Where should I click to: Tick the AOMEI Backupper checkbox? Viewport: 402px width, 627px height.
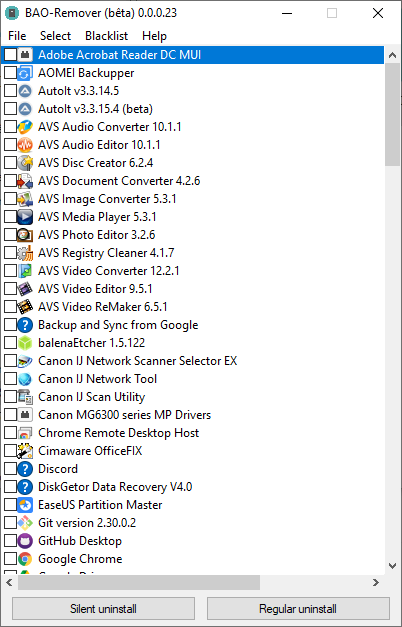[x=10, y=73]
